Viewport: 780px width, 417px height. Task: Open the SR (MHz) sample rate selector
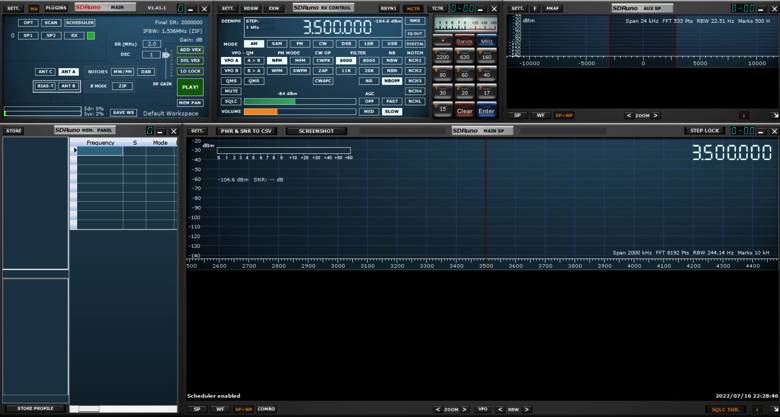[x=151, y=44]
